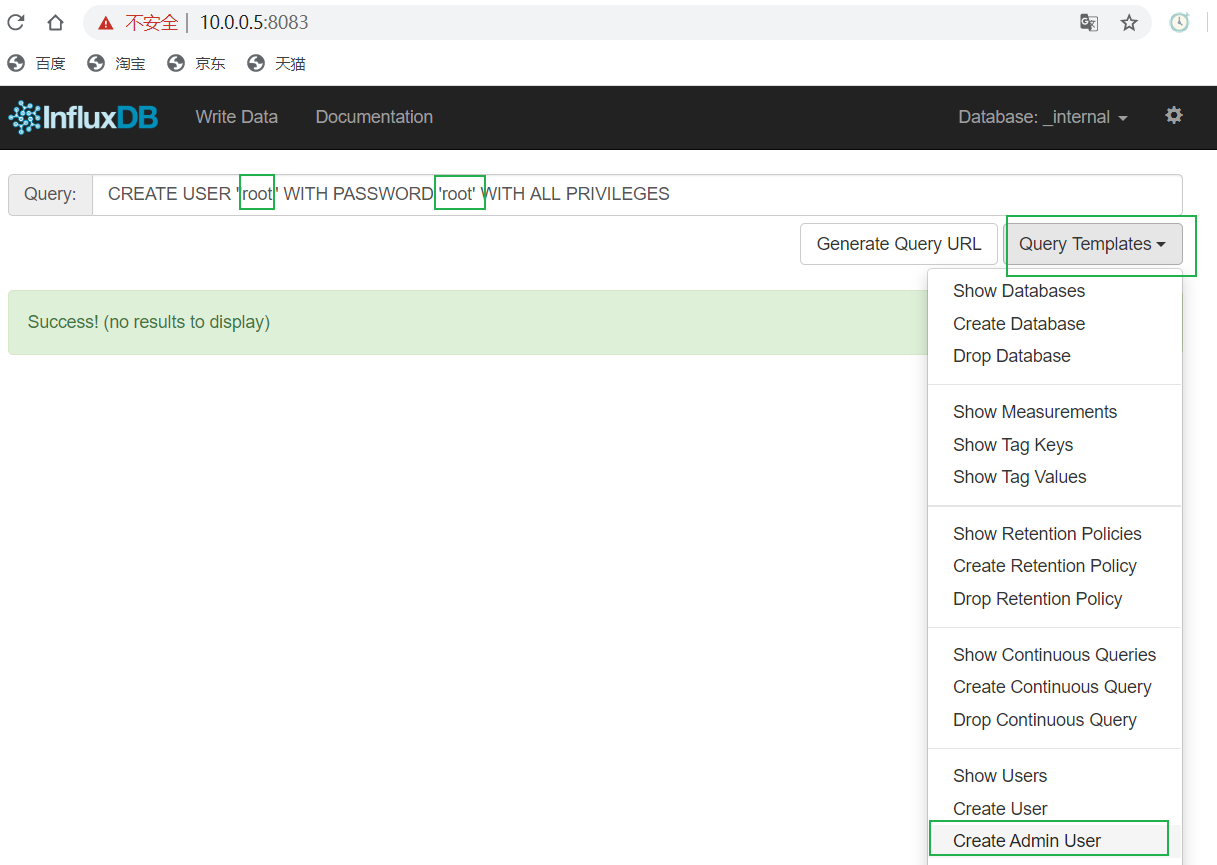Open settings via the gear icon
1217x865 pixels.
click(x=1174, y=116)
